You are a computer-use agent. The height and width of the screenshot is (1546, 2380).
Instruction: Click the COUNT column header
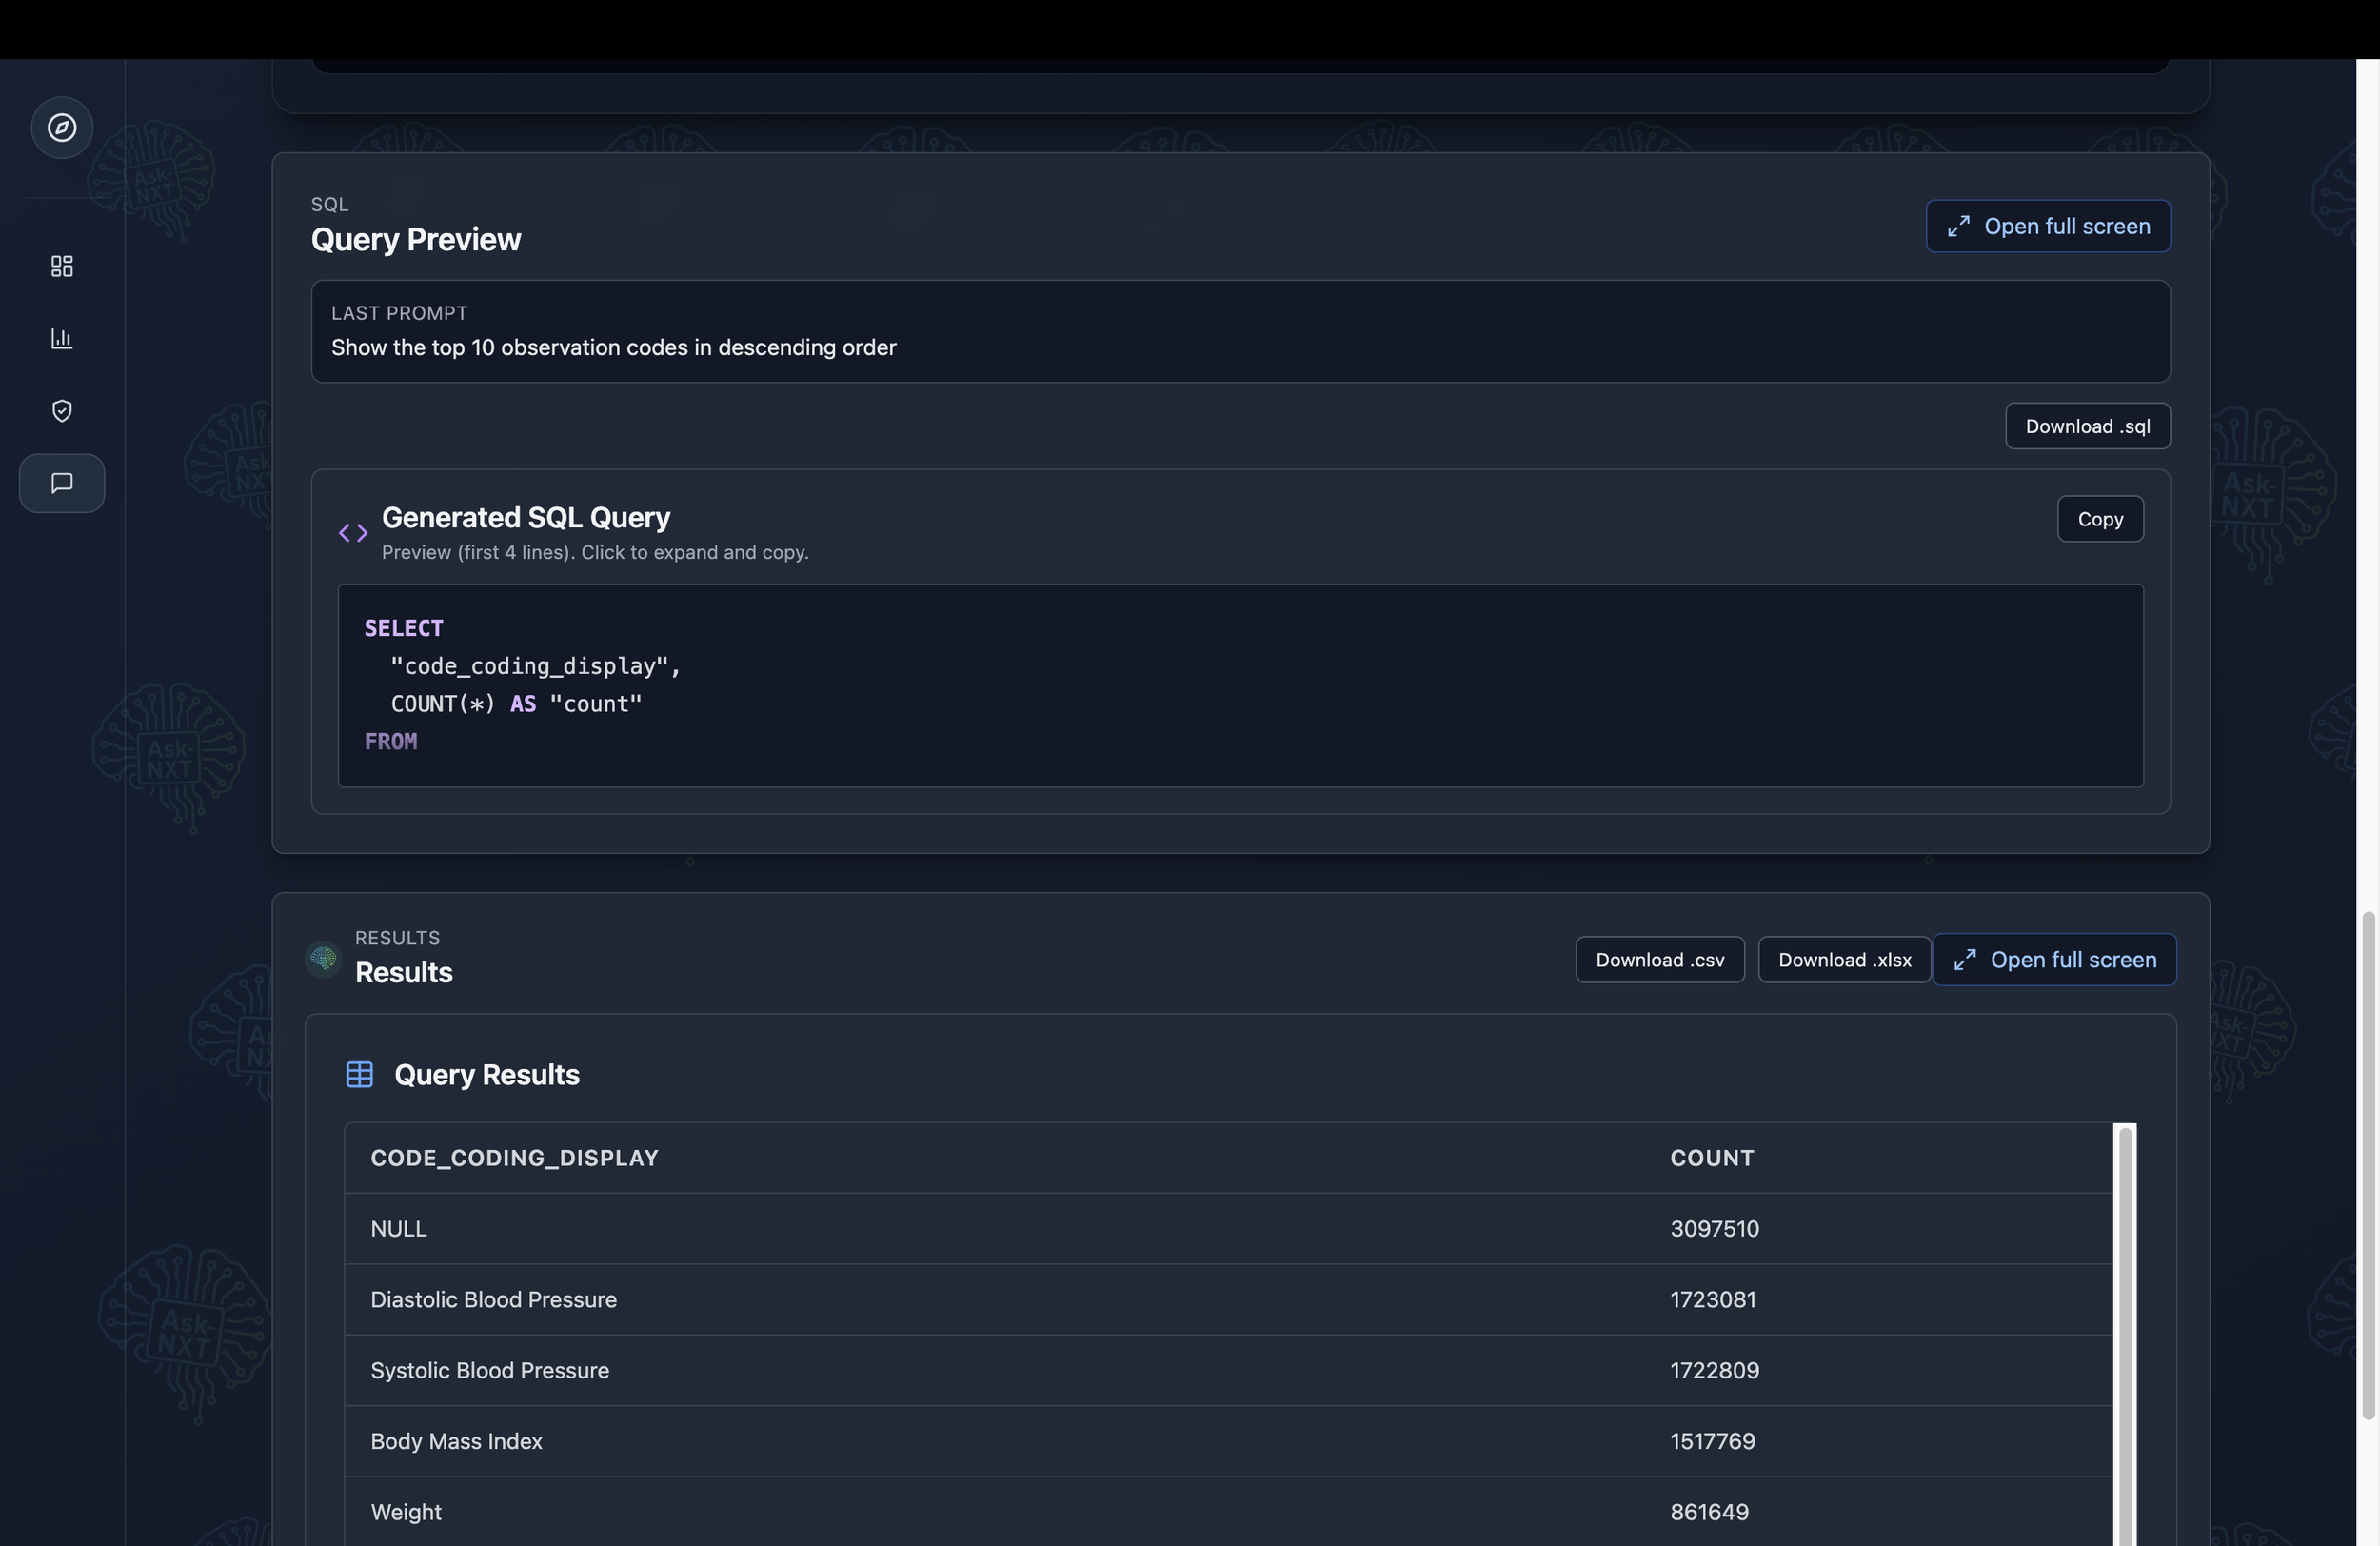click(x=1711, y=1158)
